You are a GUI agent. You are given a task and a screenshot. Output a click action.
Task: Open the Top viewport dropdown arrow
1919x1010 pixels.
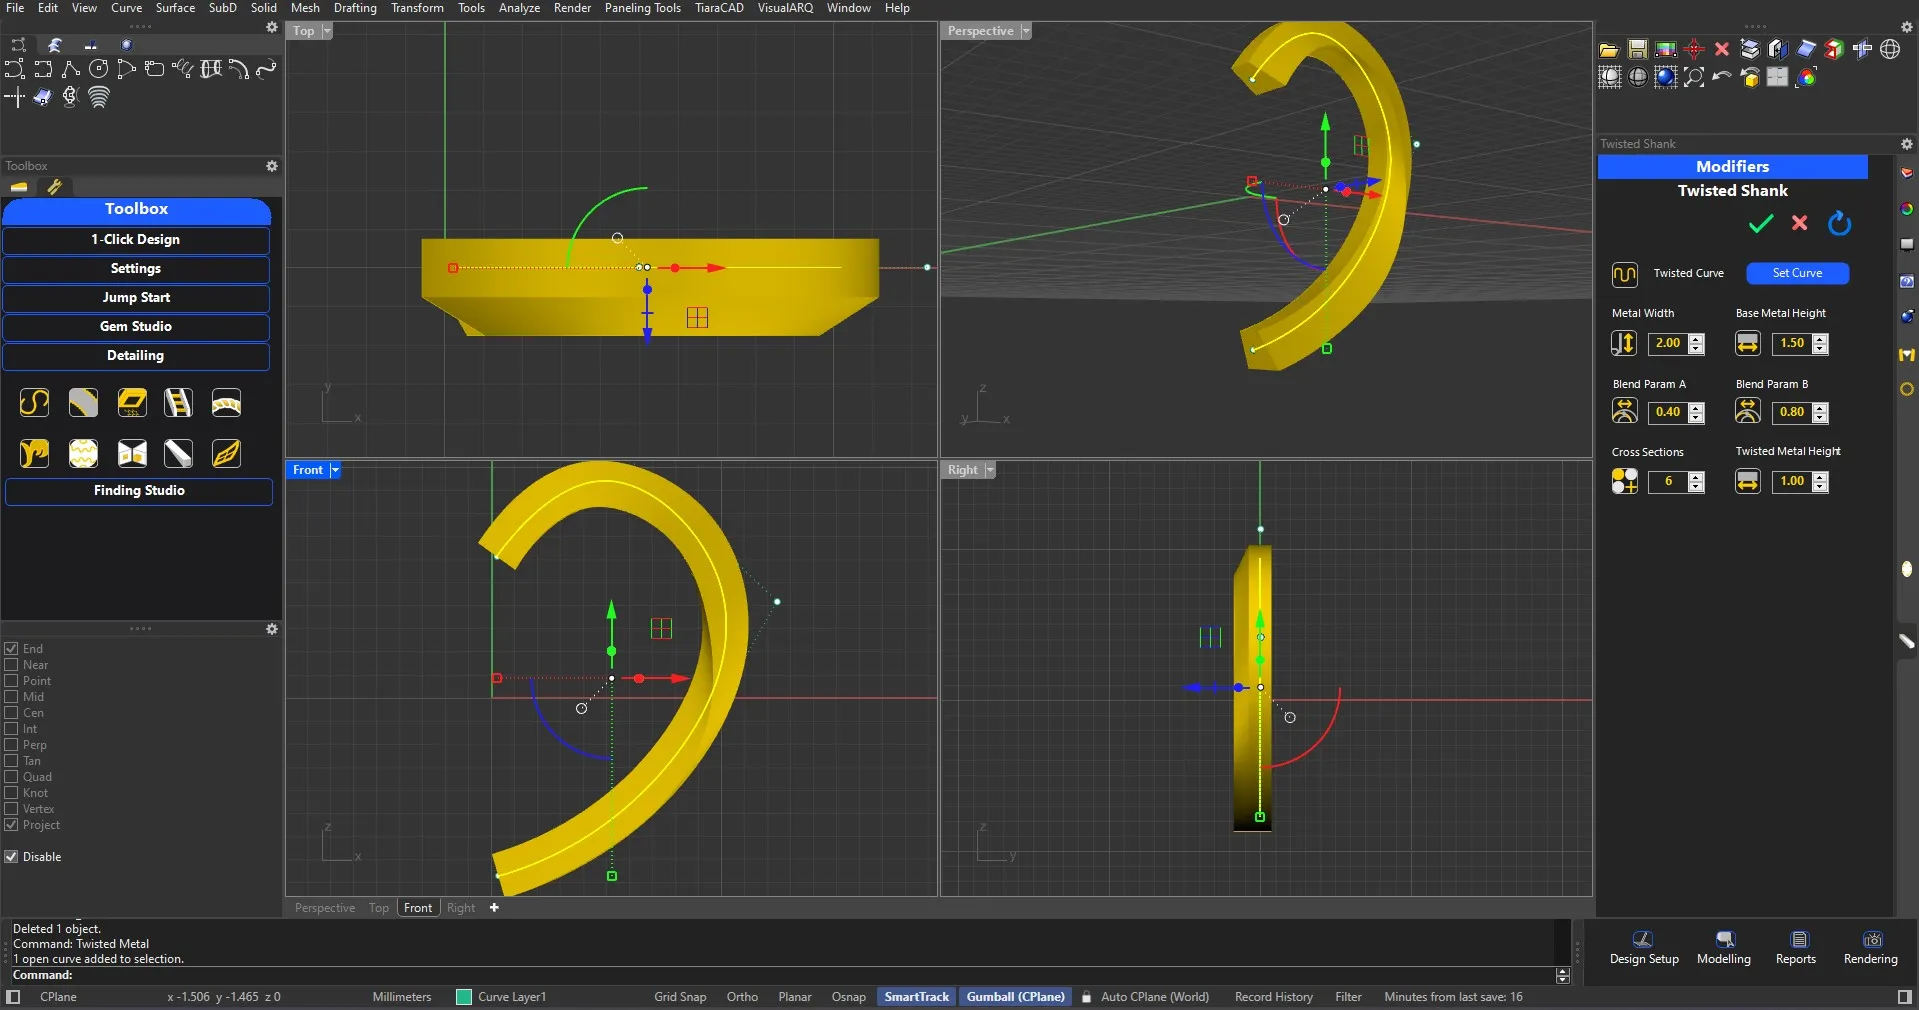point(327,31)
